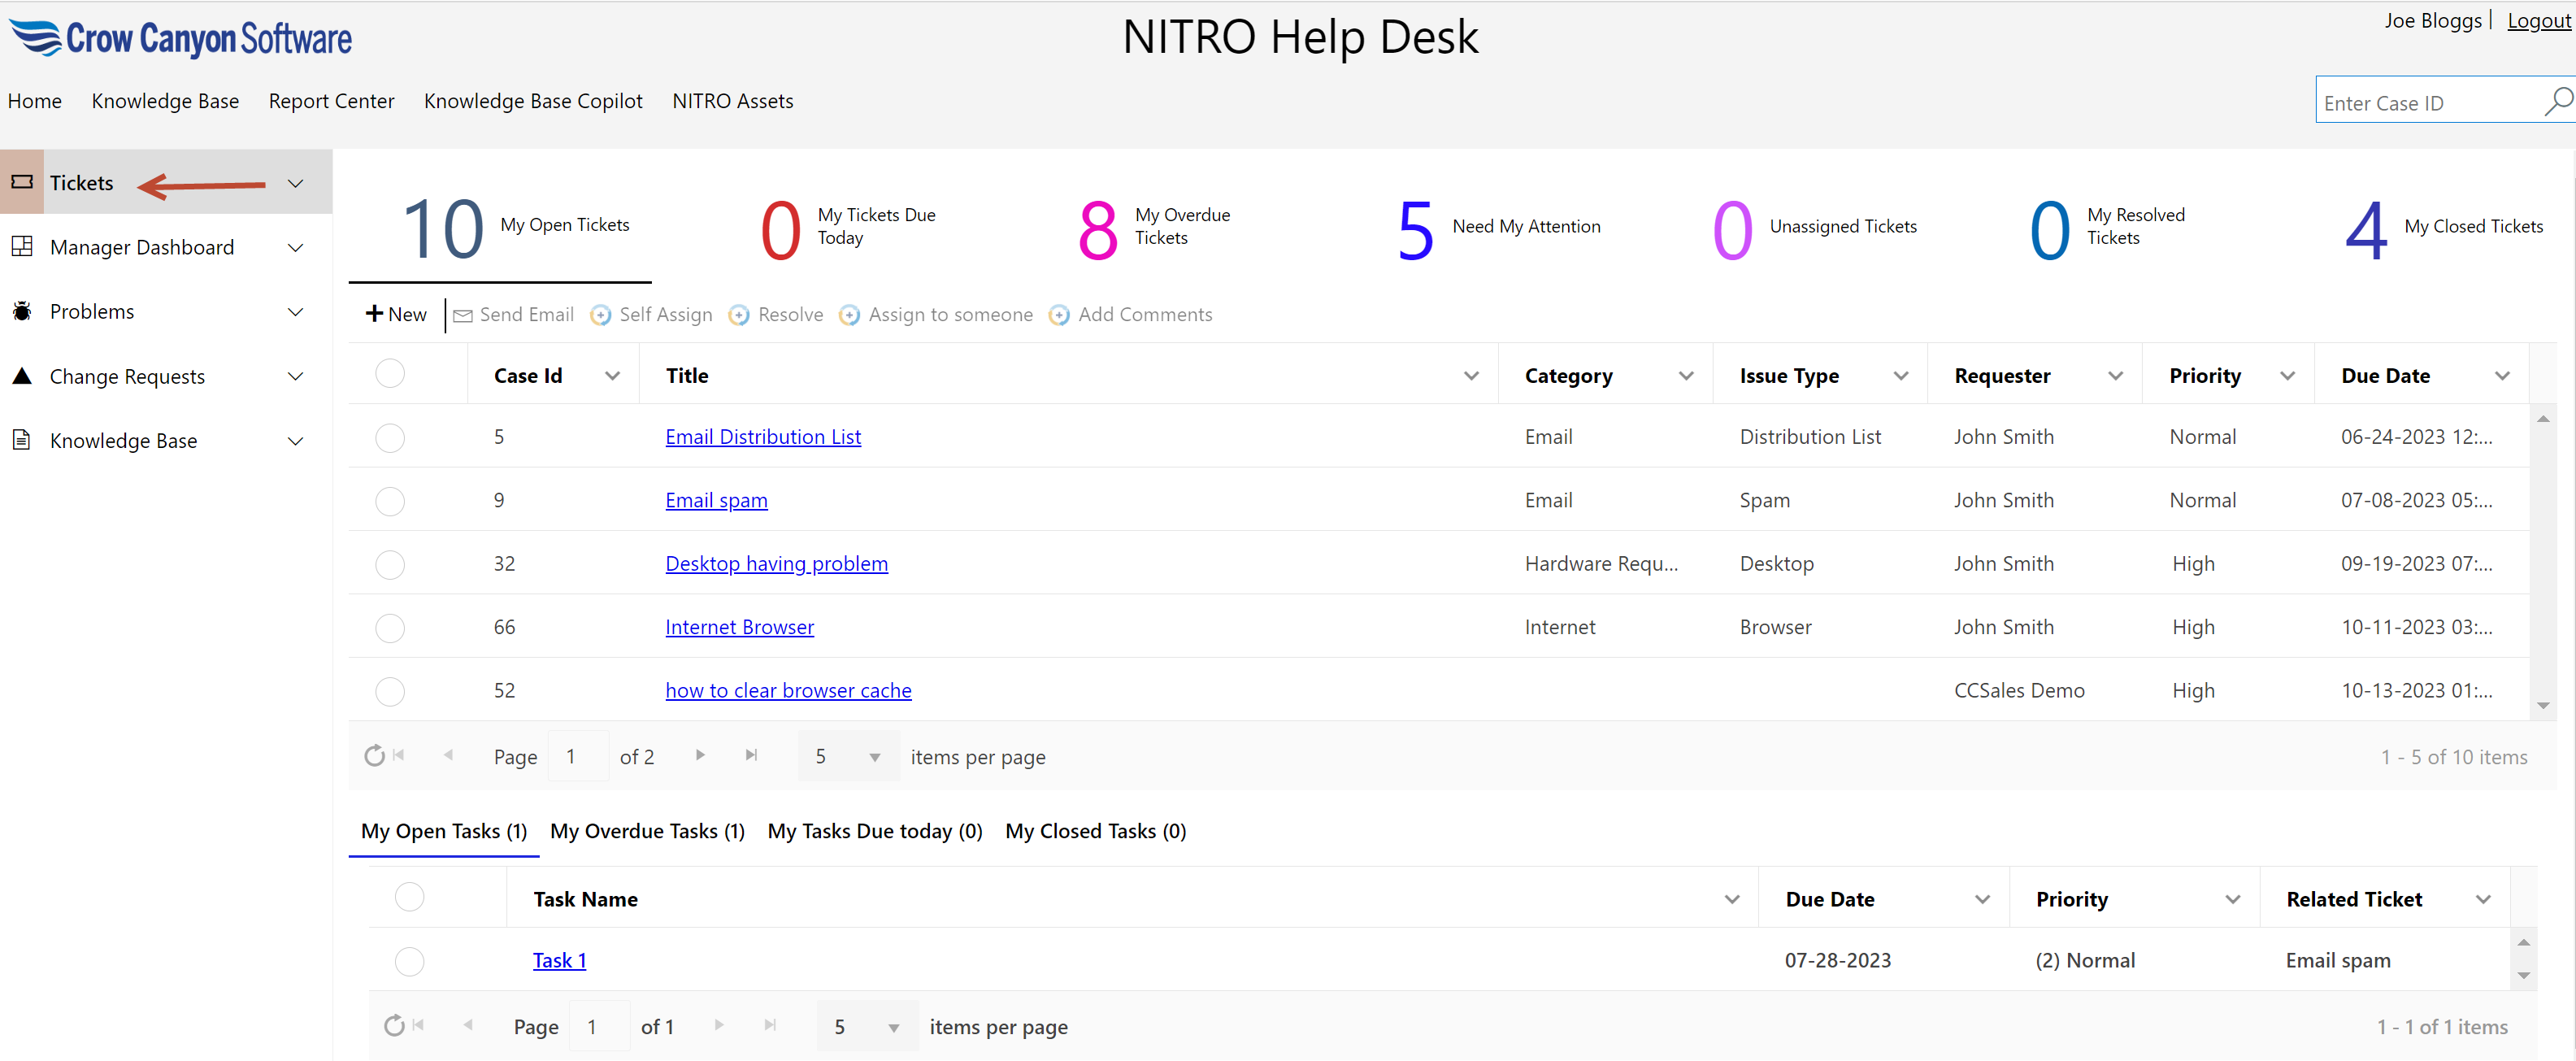Go to first page of tasks grid

coord(419,1025)
